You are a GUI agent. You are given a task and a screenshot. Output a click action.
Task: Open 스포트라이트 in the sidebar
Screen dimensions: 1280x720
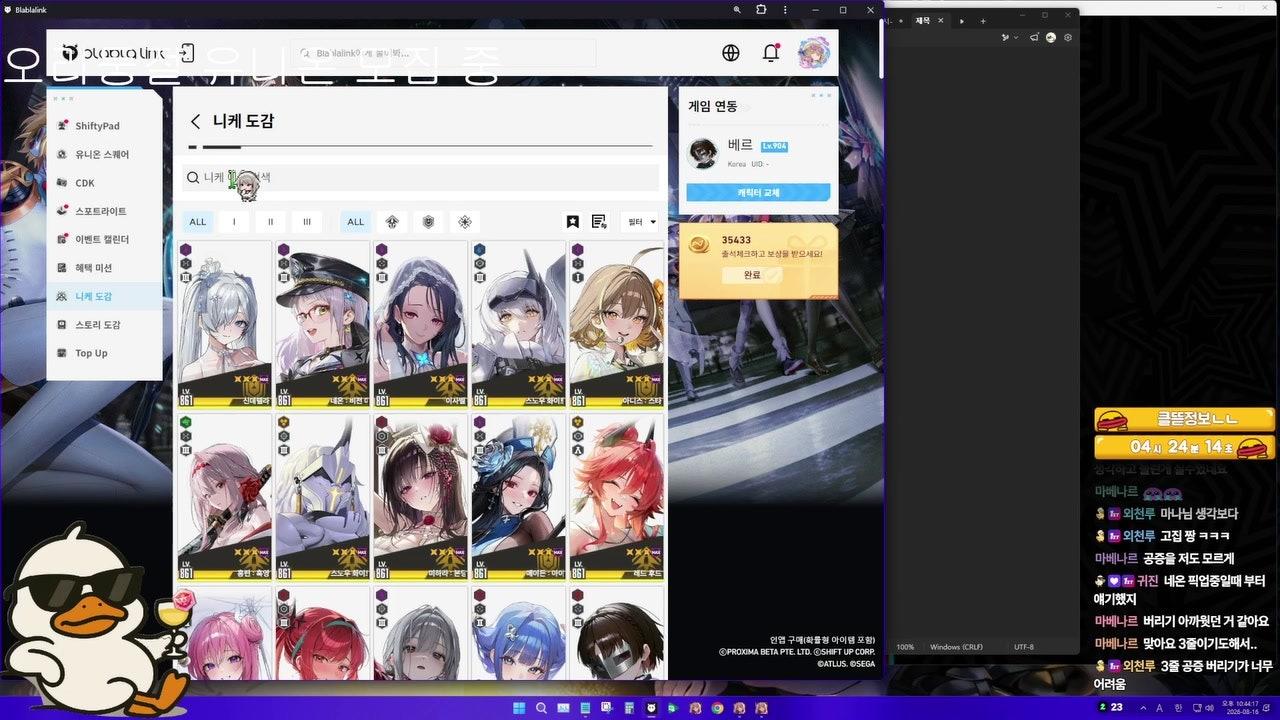(x=104, y=212)
